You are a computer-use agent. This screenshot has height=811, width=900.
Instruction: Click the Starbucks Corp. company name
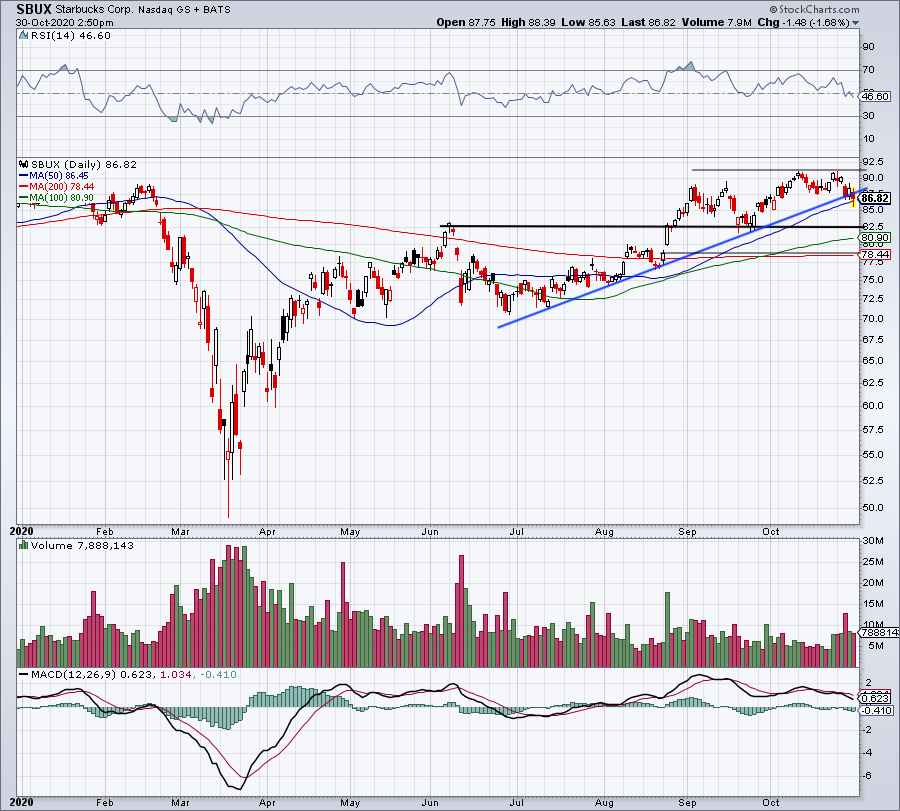(94, 10)
